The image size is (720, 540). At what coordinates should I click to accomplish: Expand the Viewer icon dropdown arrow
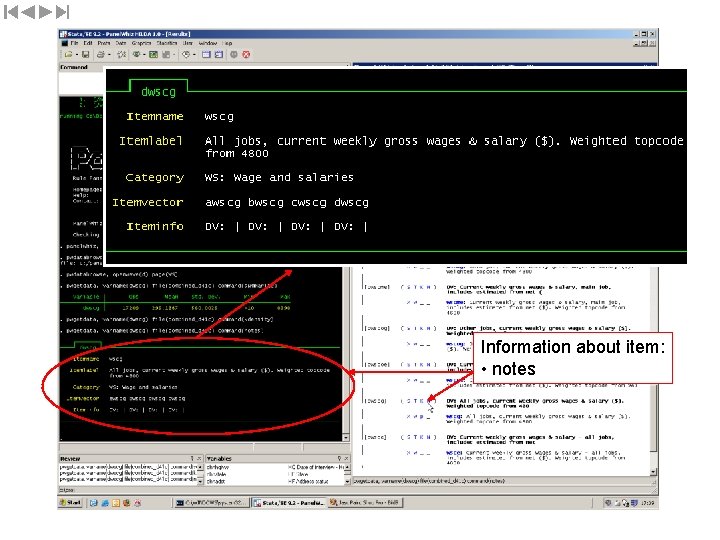click(x=144, y=55)
